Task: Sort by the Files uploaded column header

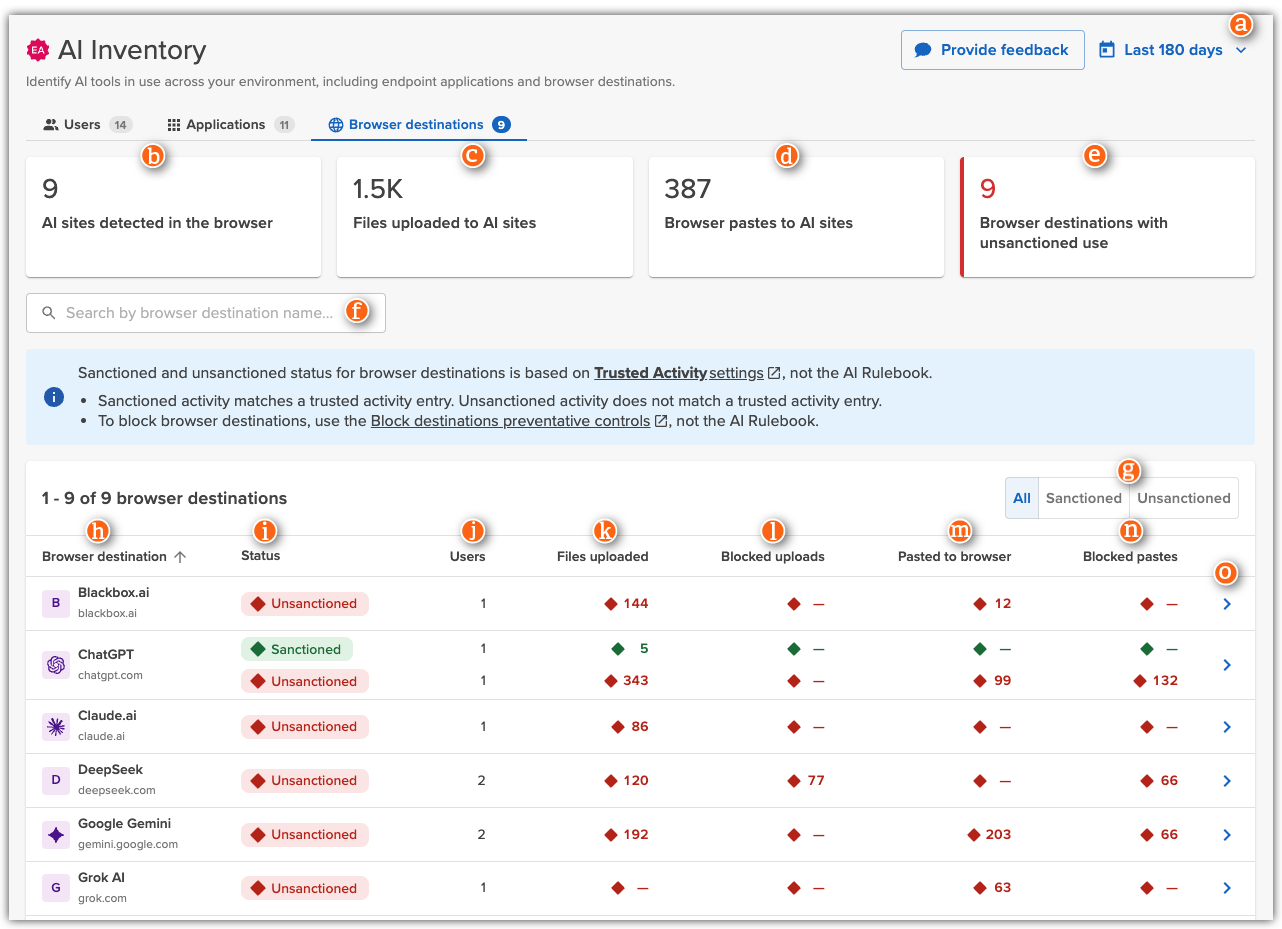Action: coord(603,556)
